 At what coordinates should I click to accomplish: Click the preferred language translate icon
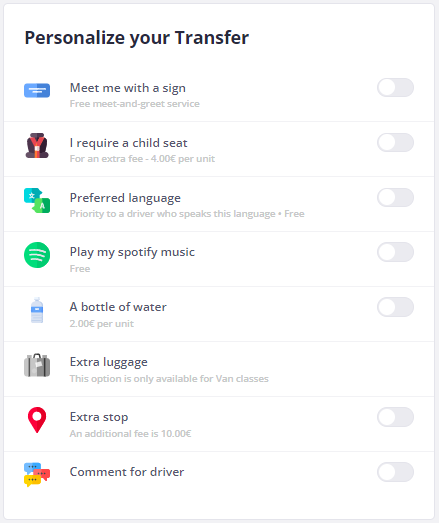coord(37,200)
